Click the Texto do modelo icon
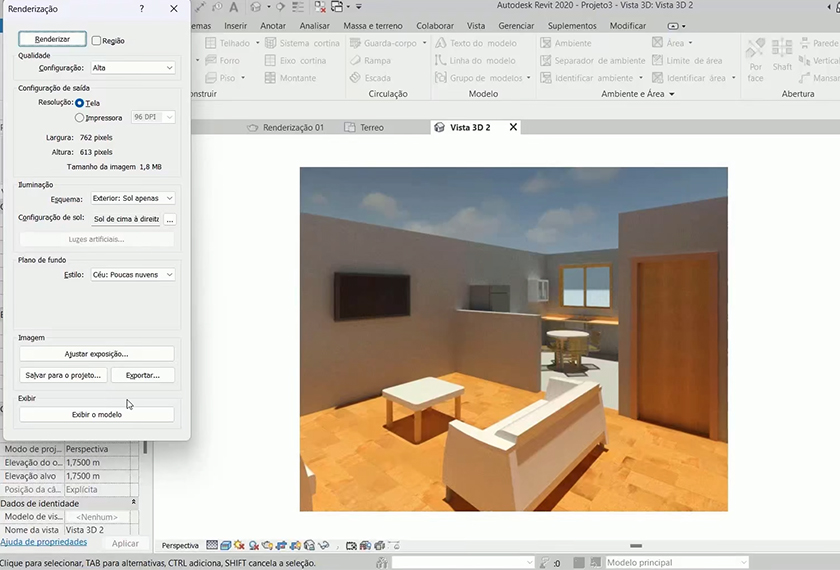840x570 pixels. click(x=441, y=44)
